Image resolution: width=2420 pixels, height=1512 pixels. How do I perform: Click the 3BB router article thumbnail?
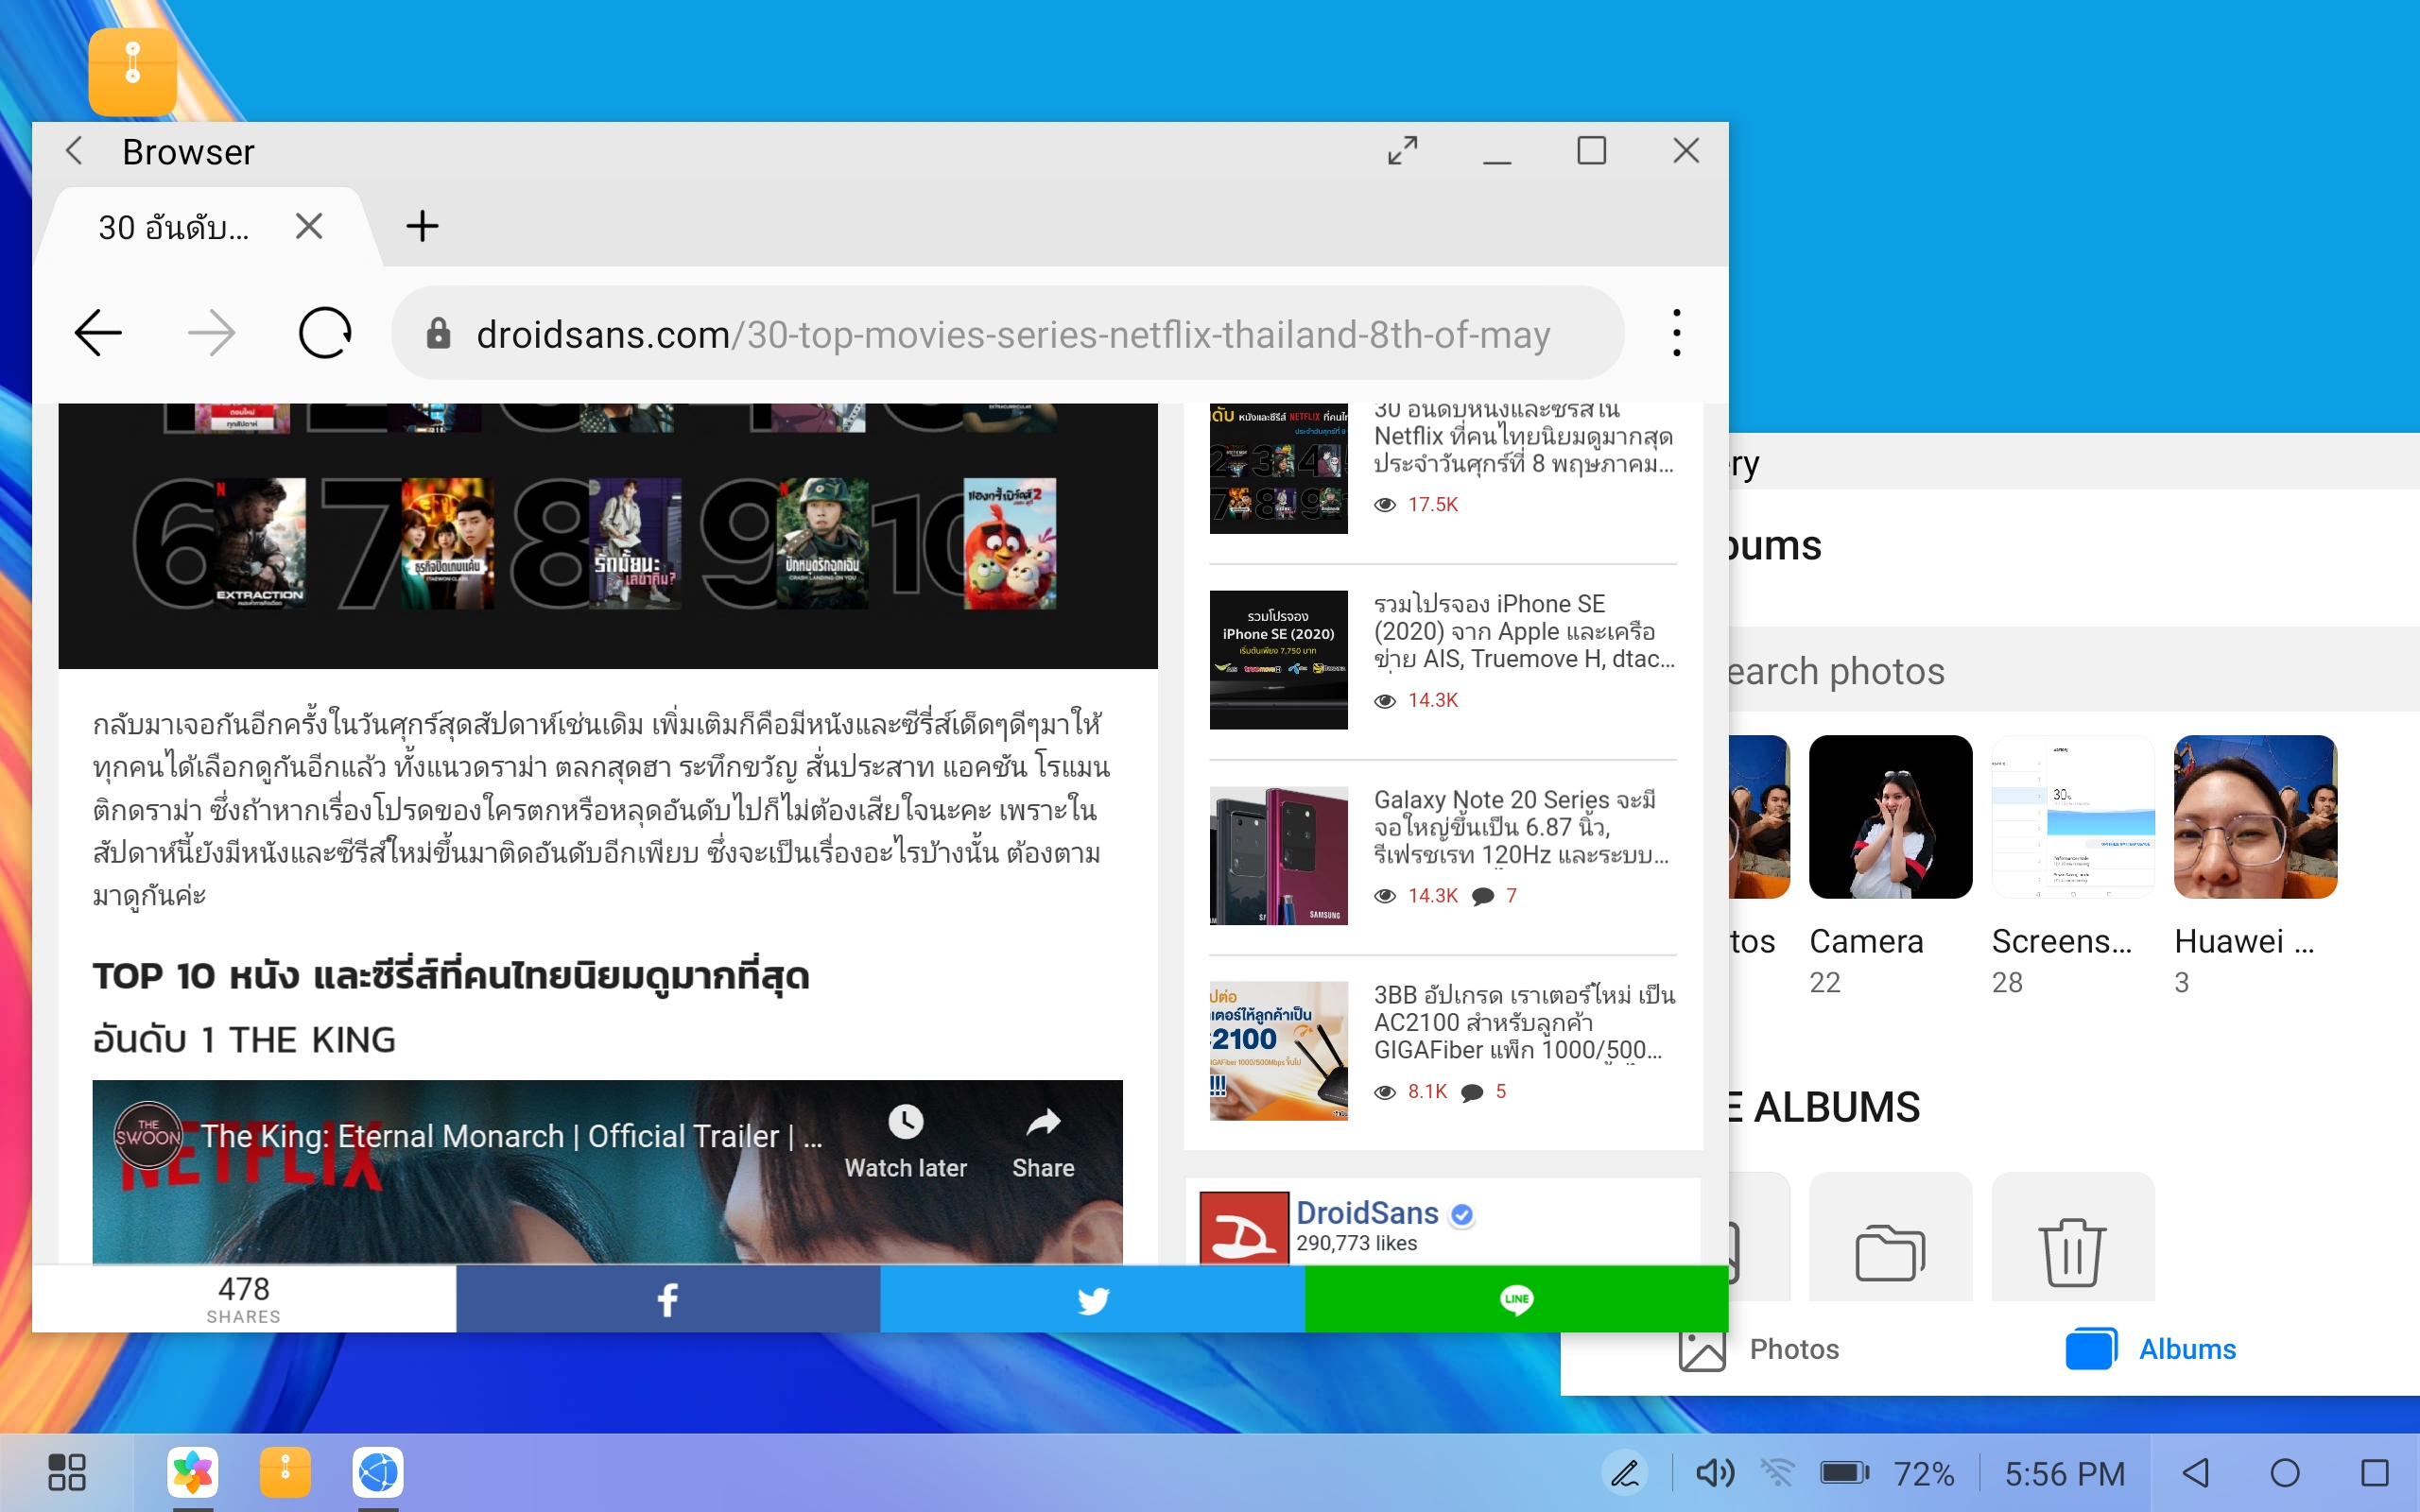coord(1278,1050)
